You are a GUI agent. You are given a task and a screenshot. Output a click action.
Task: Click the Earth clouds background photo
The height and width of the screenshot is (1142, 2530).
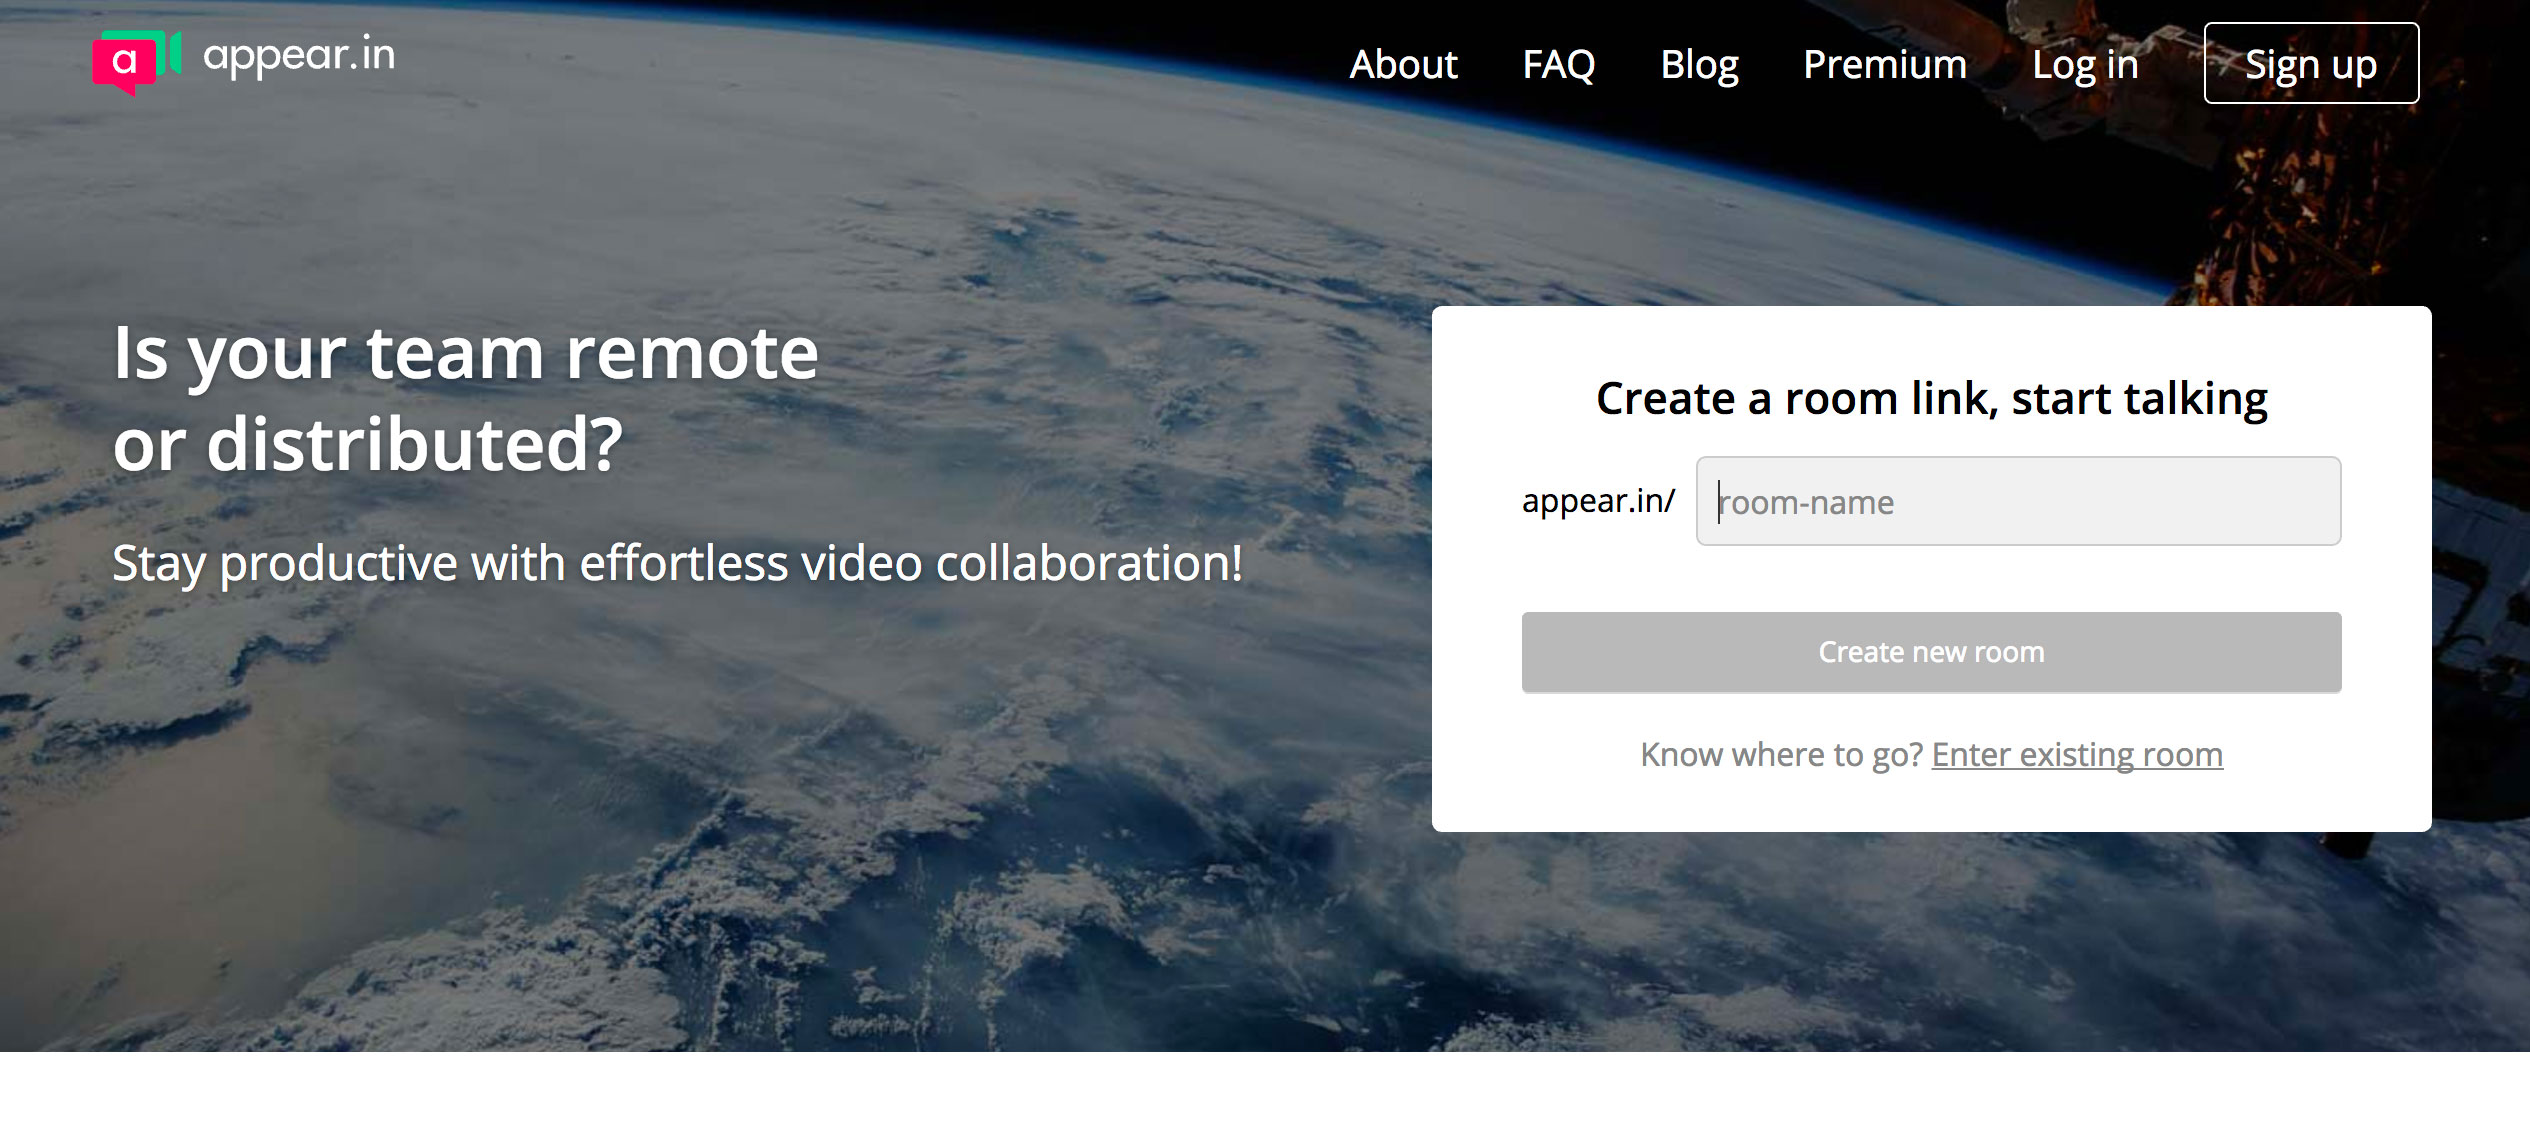[x=700, y=850]
